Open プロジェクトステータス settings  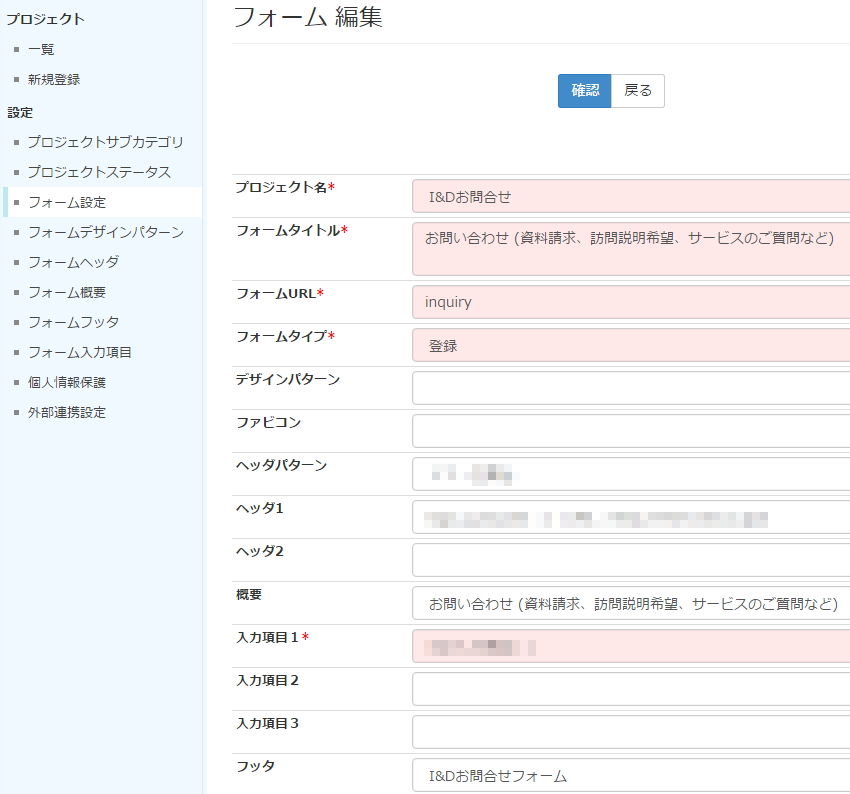coord(99,172)
